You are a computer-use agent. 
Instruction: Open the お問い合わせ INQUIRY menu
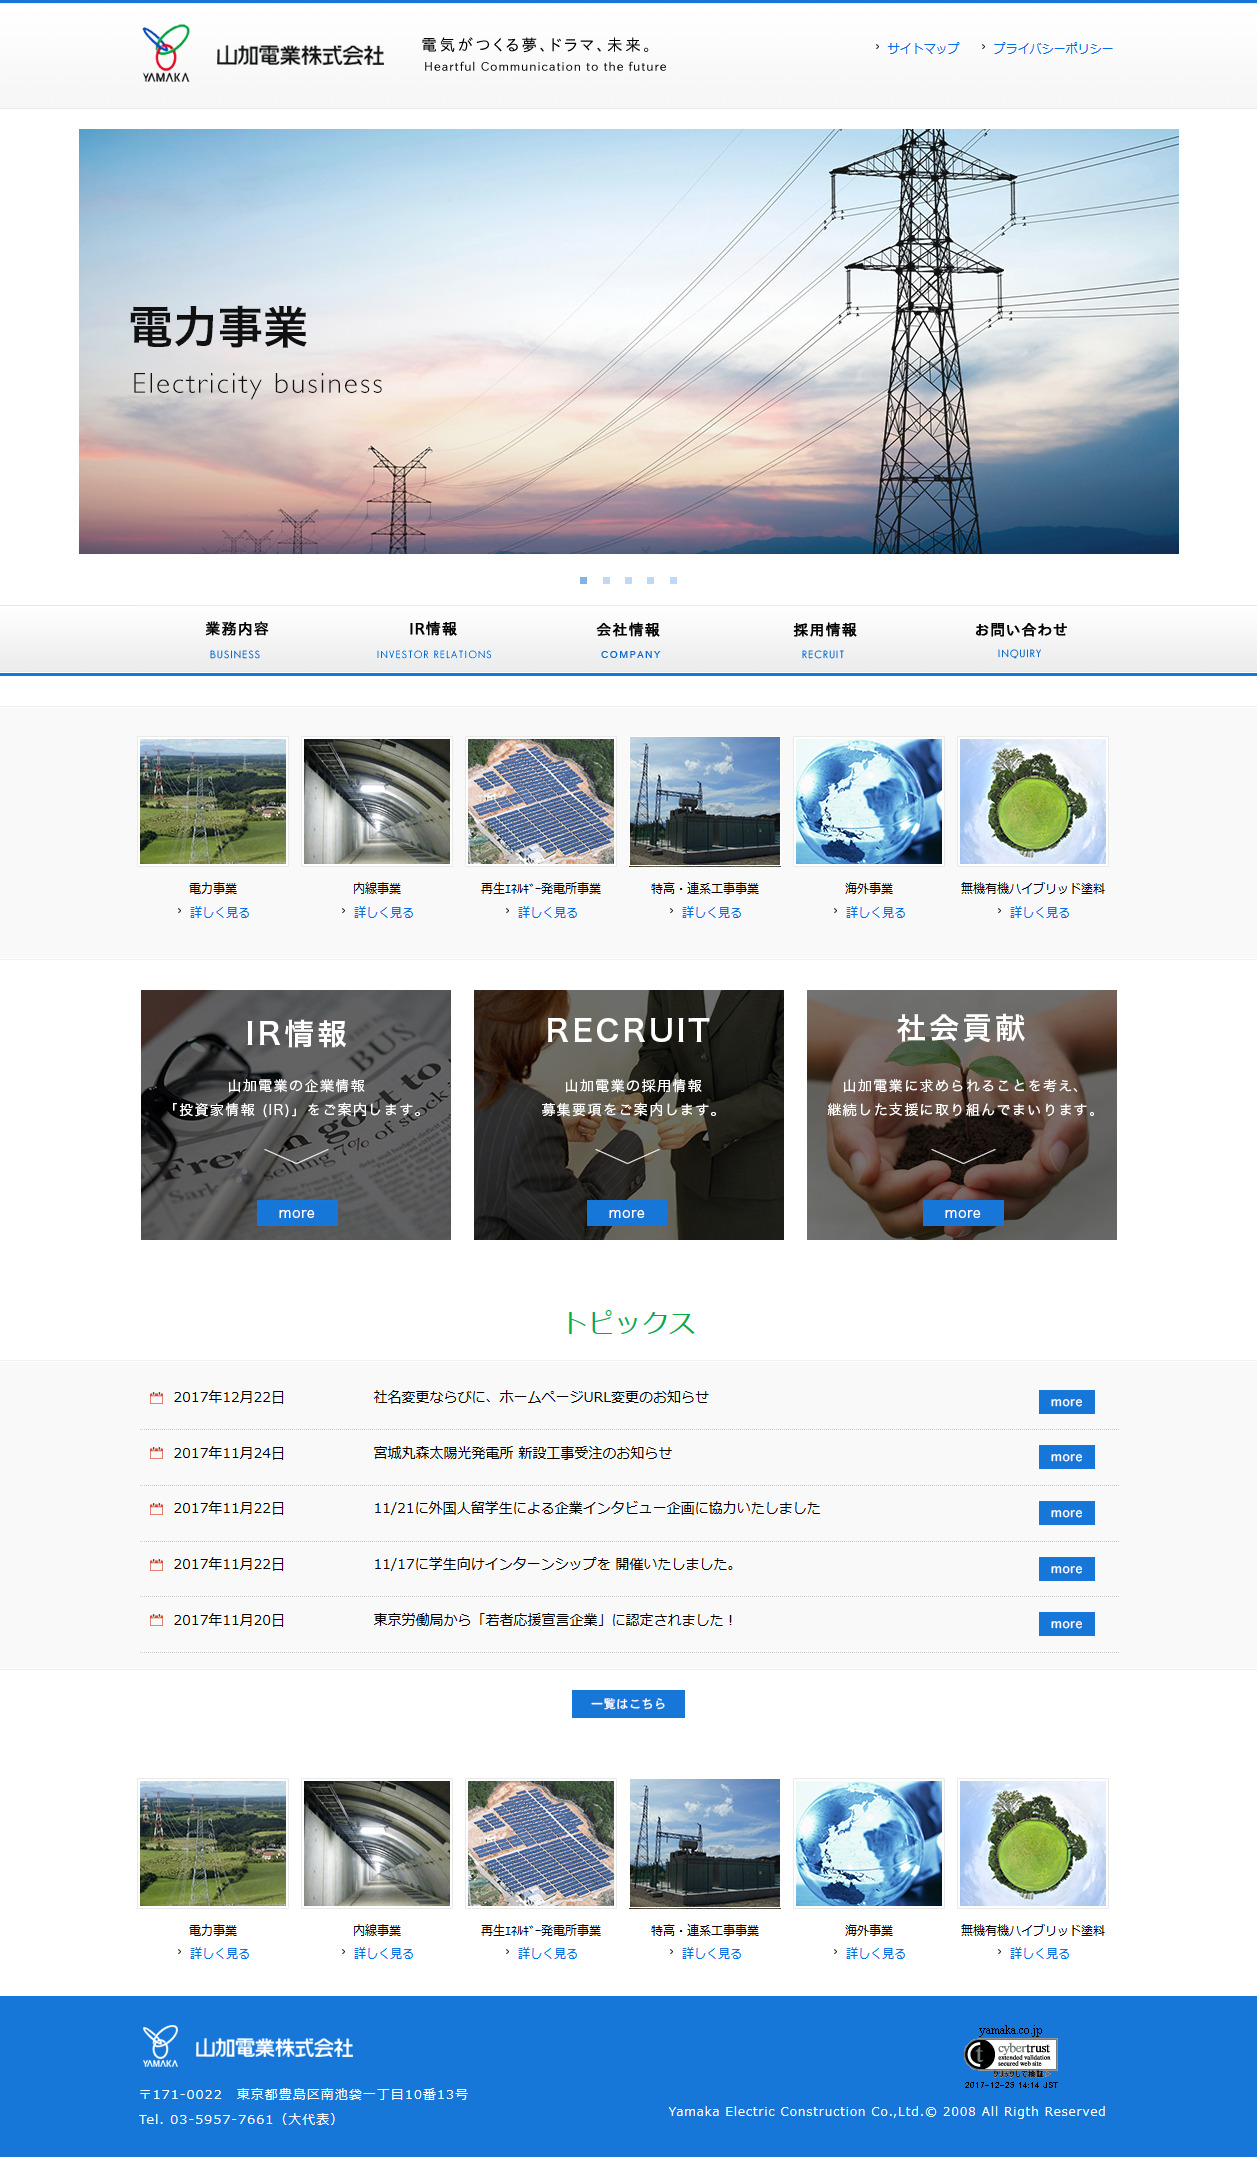[1020, 640]
